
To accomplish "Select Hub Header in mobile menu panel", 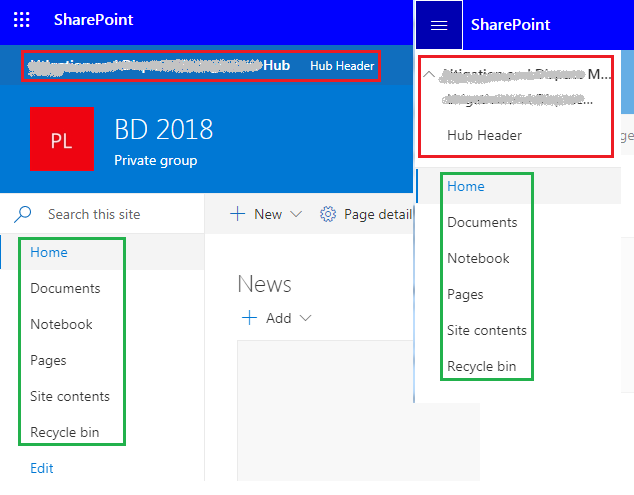I will 484,135.
